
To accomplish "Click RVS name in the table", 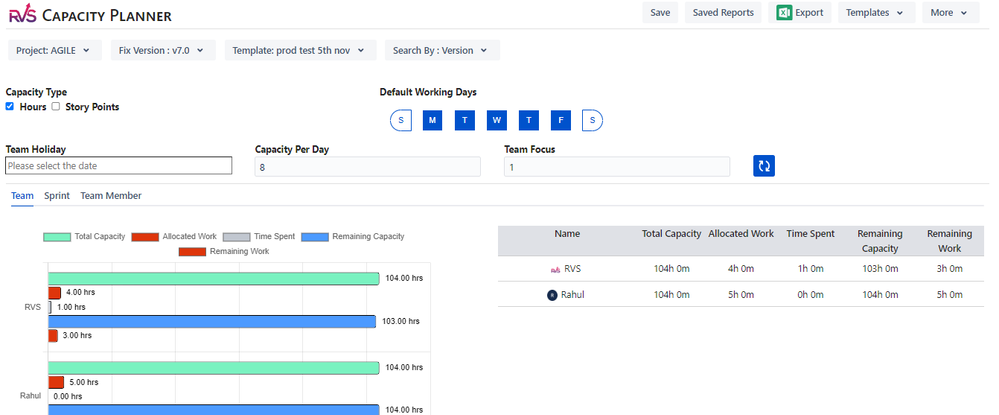I will pyautogui.click(x=573, y=269).
